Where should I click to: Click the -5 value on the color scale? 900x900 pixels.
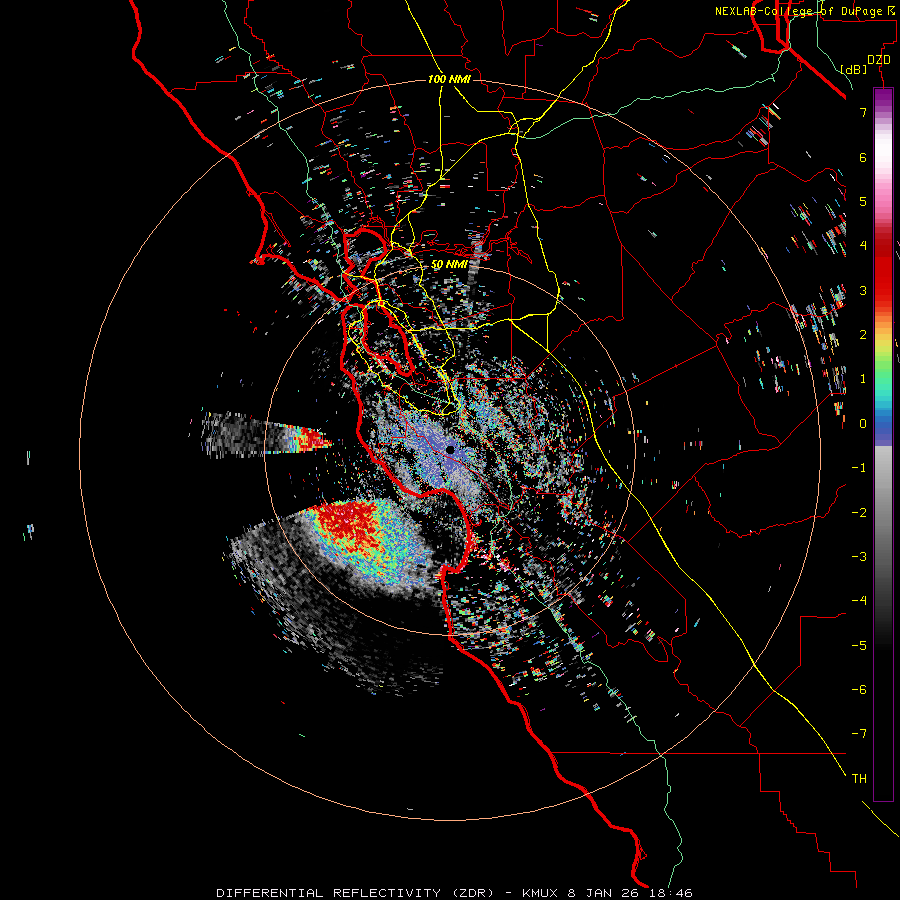point(859,646)
